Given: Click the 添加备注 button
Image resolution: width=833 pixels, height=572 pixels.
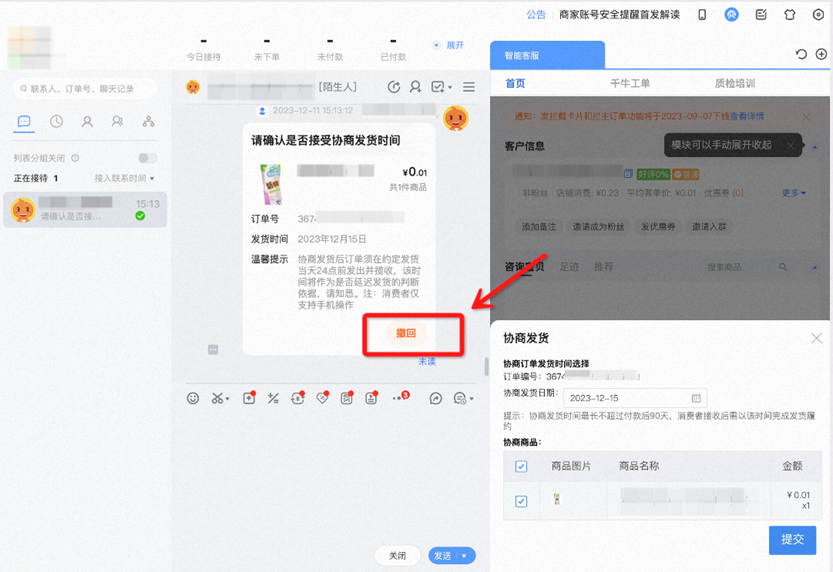Looking at the screenshot, I should (539, 227).
